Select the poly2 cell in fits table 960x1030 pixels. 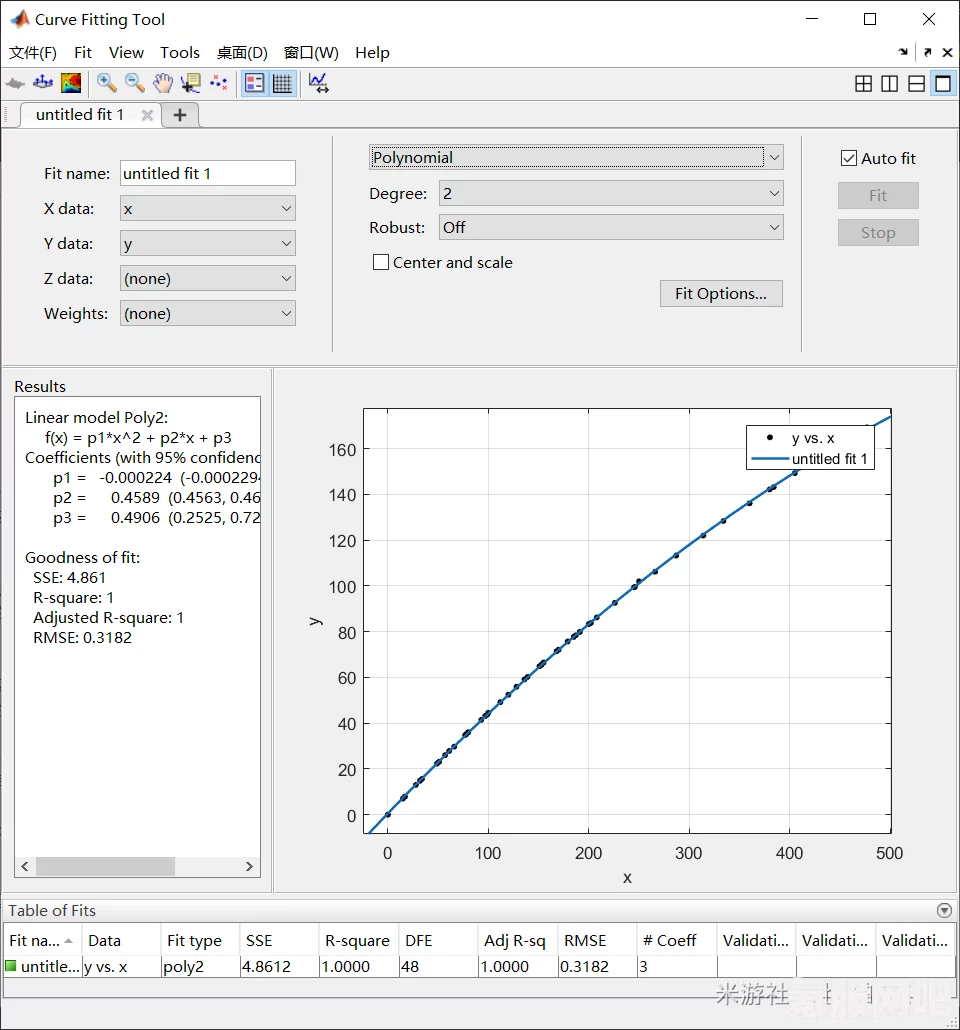(x=200, y=966)
